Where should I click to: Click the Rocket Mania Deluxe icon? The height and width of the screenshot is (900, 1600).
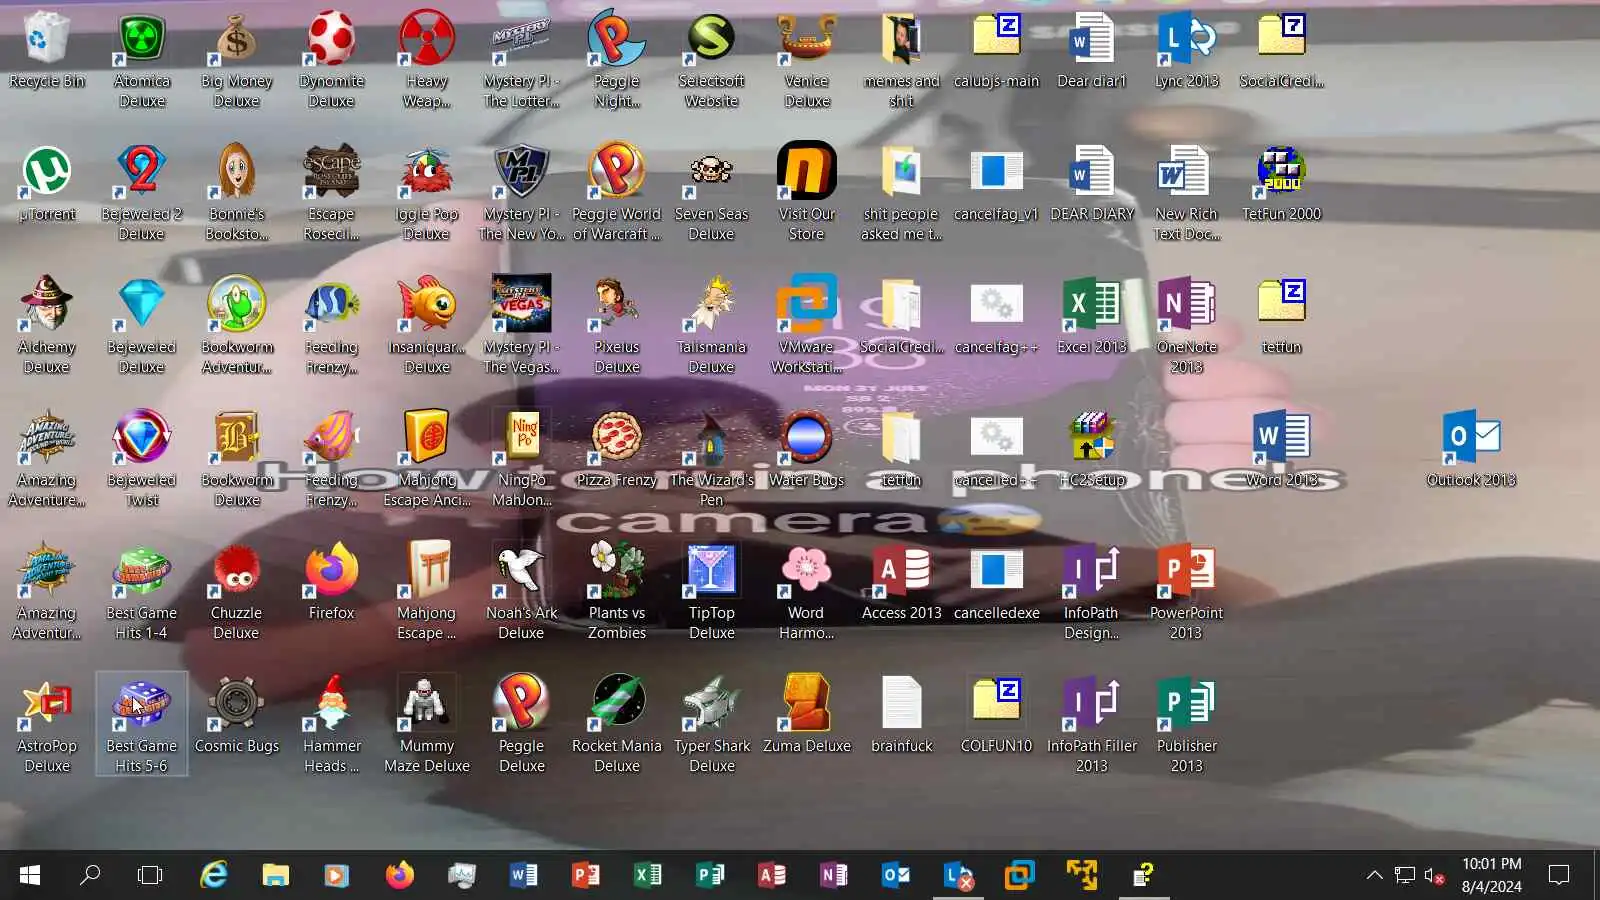tap(617, 725)
